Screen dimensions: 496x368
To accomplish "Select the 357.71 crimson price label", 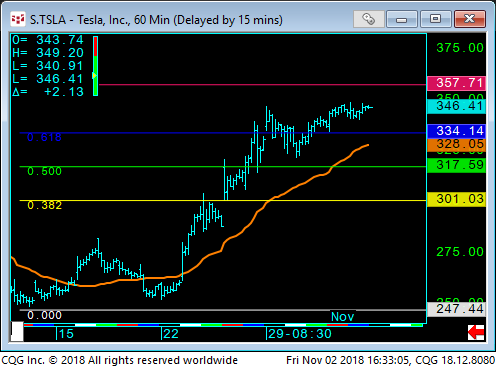I will pos(456,83).
